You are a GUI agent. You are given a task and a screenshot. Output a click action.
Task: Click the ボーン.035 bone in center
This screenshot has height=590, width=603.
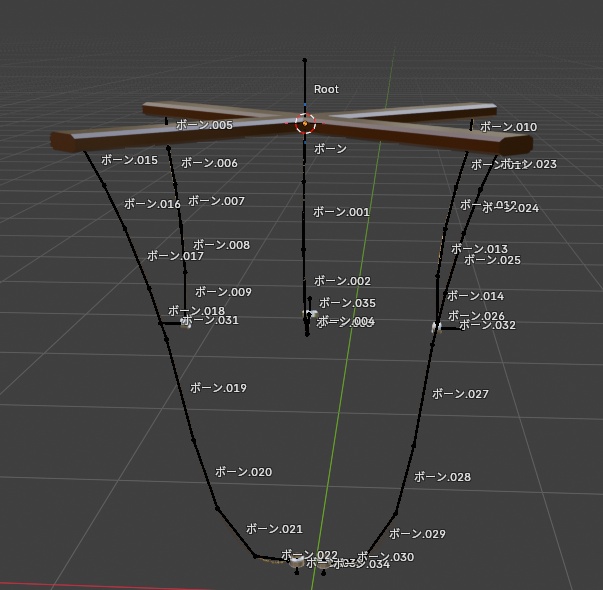pos(347,303)
